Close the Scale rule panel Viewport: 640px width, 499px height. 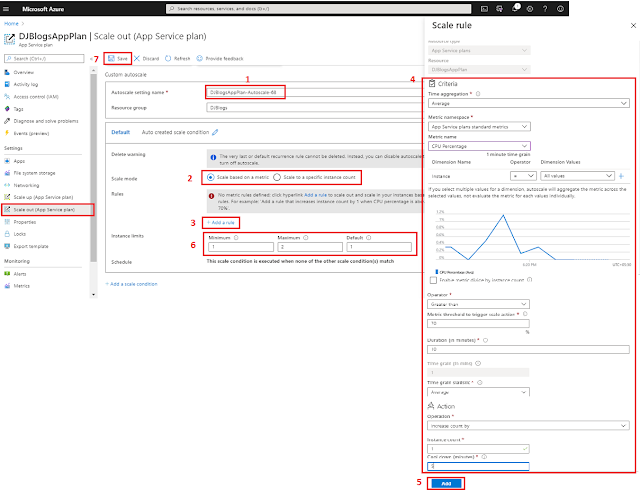[x=633, y=25]
